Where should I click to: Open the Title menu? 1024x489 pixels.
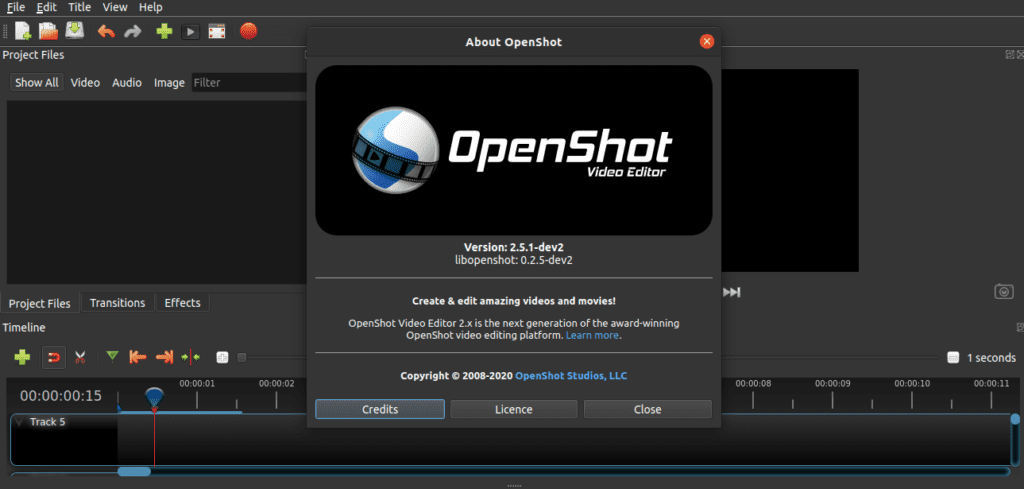click(80, 7)
